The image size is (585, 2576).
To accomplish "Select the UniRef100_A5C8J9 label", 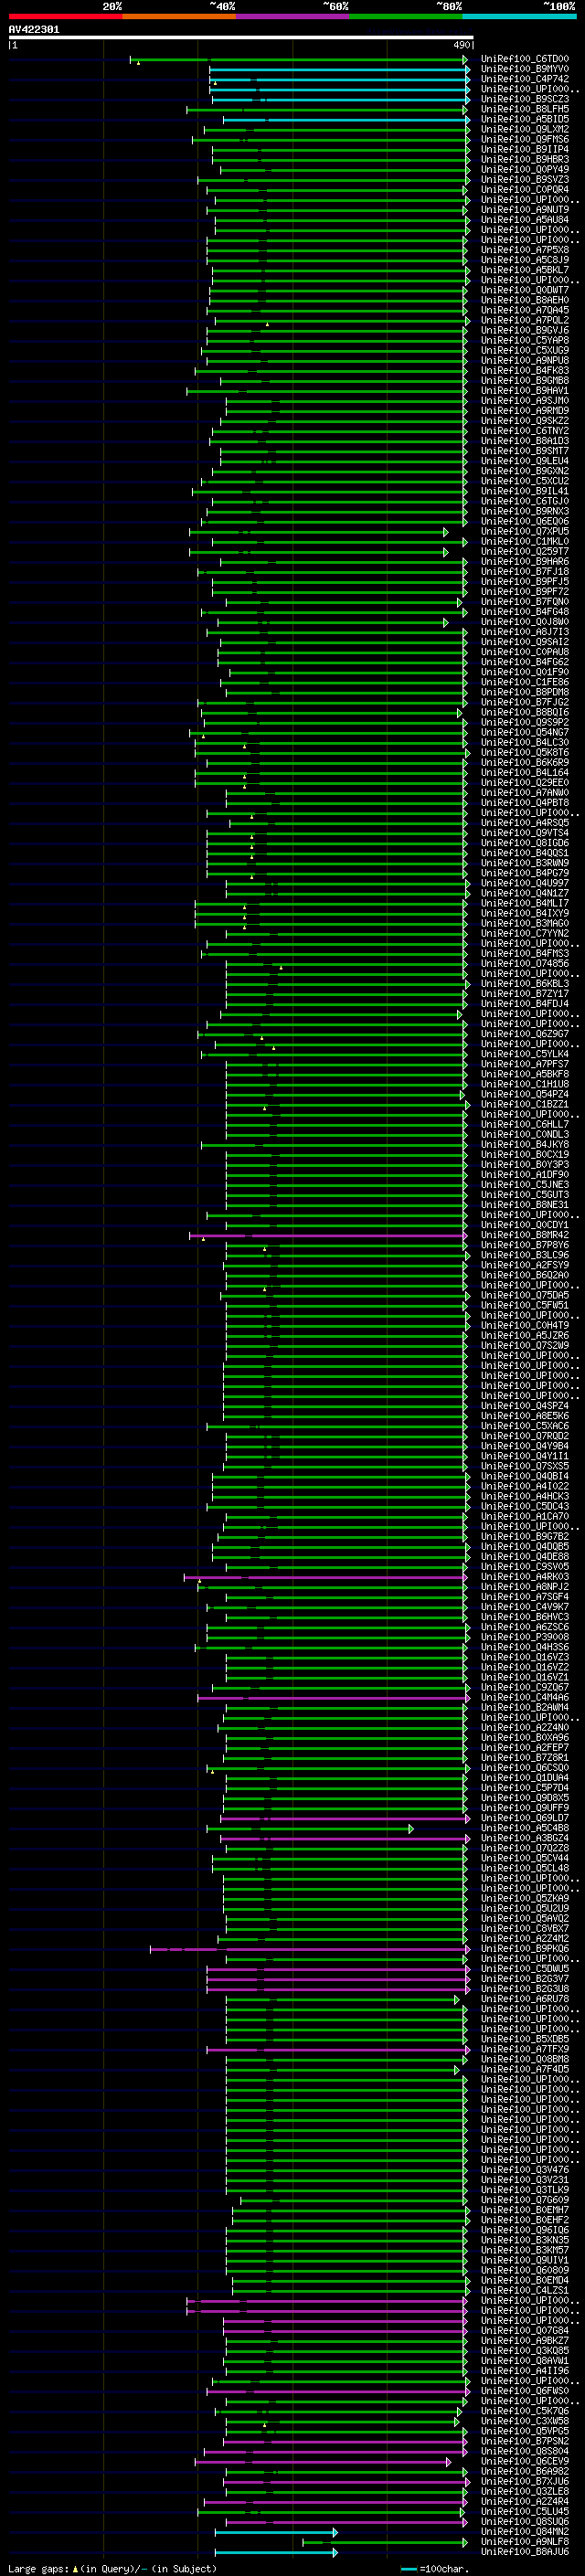I will pos(524,260).
